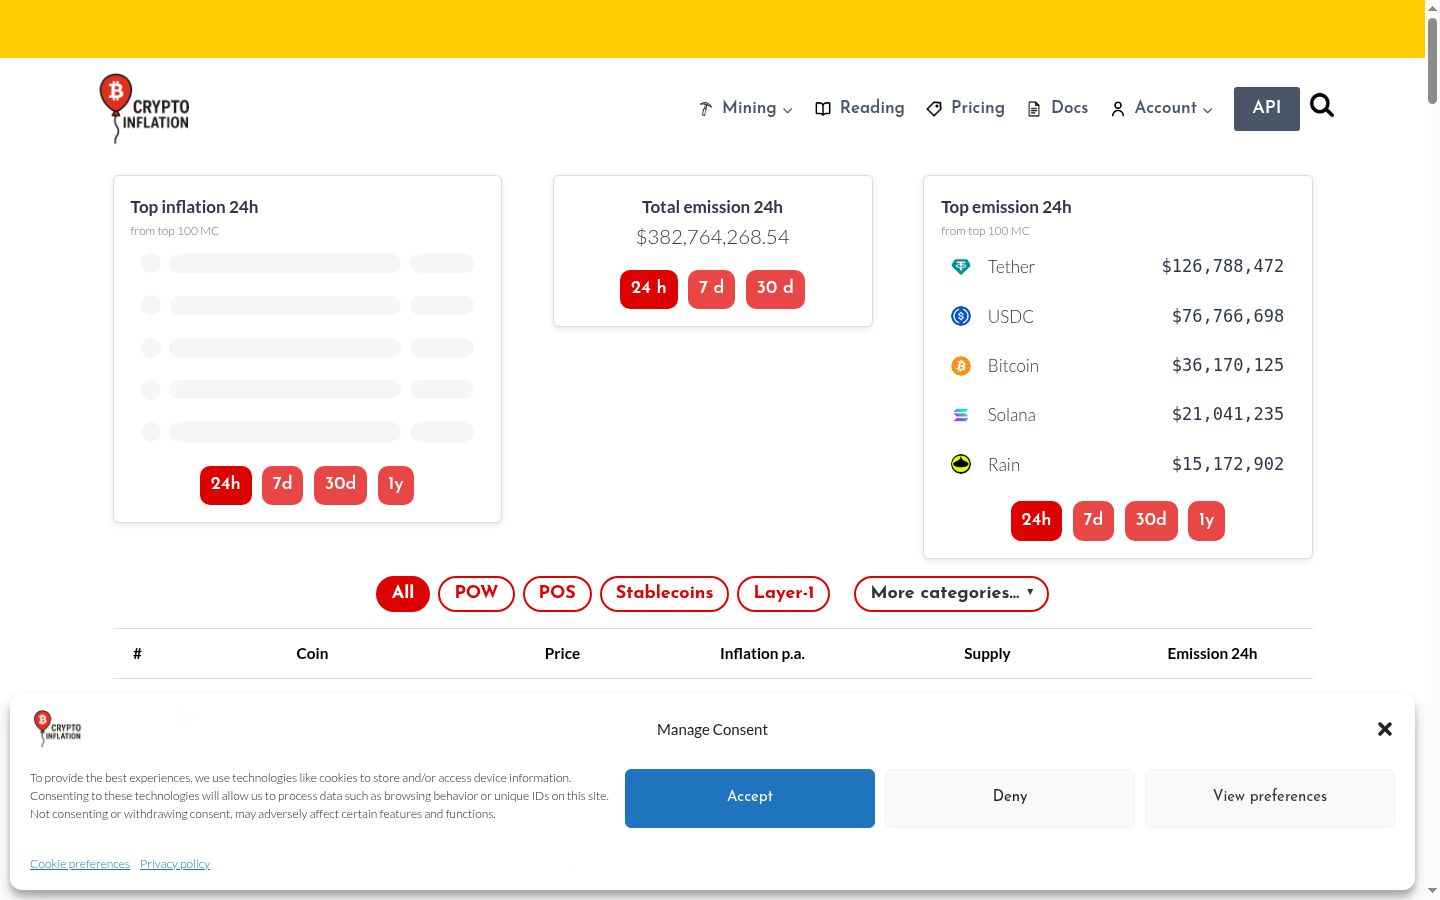
Task: Click the Reading book icon
Action: pos(823,109)
